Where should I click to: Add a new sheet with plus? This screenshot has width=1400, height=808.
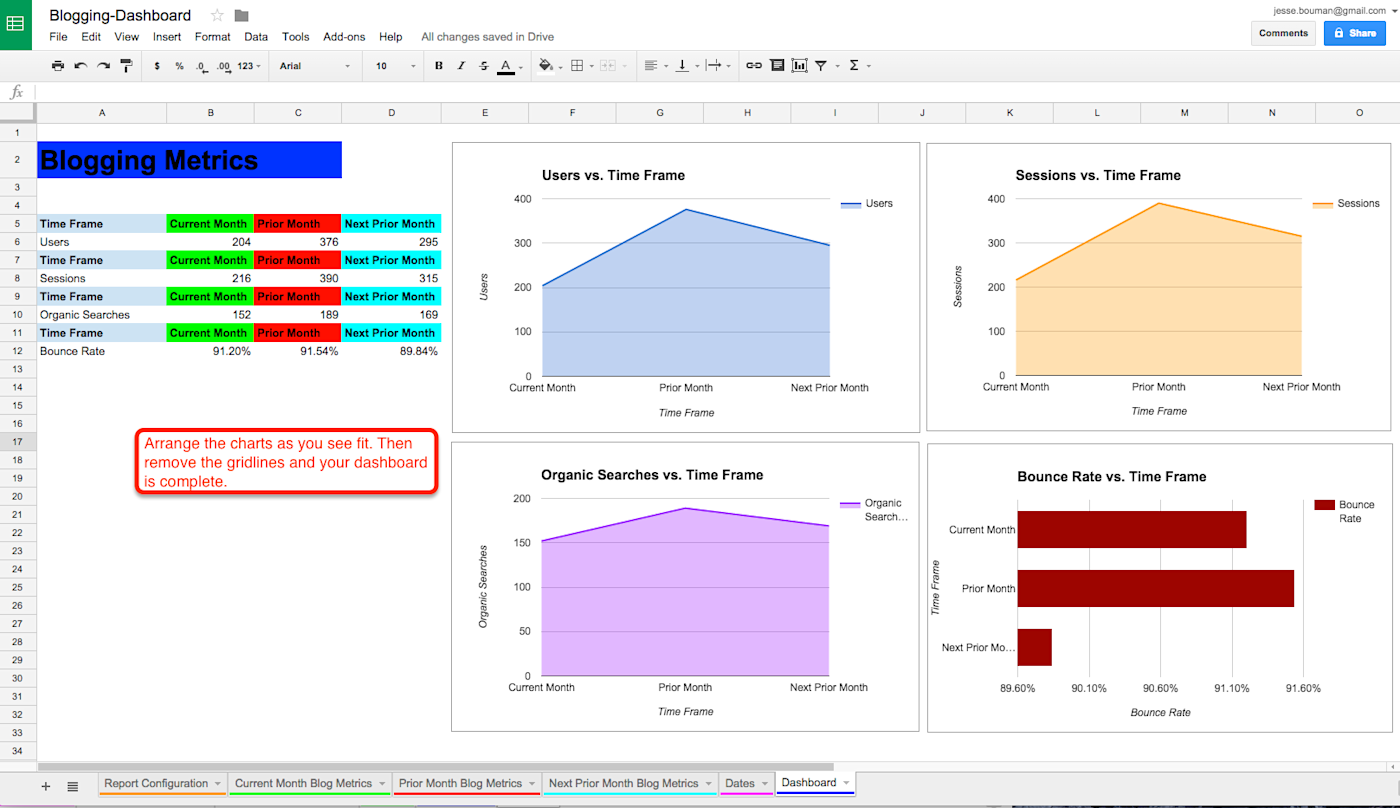(45, 786)
